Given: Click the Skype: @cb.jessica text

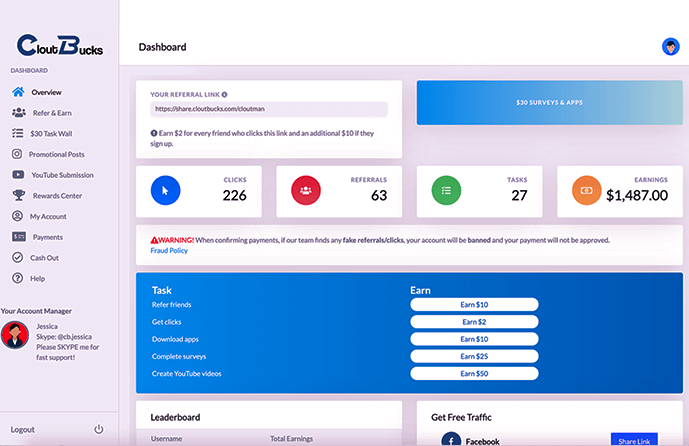Looking at the screenshot, I should point(64,337).
